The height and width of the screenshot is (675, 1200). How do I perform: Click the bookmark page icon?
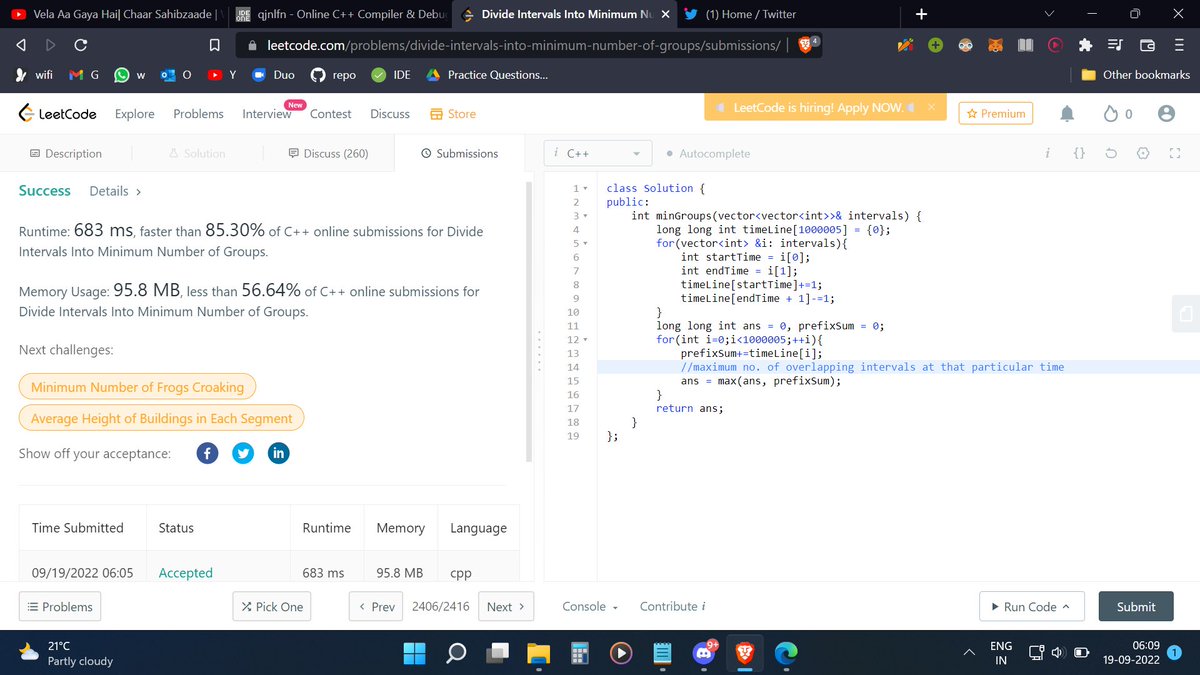point(214,45)
